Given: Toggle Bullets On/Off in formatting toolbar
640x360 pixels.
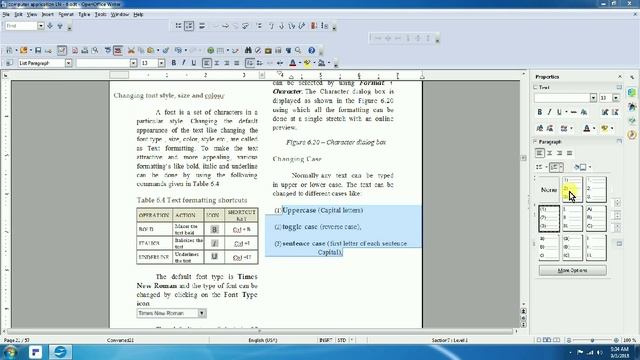Looking at the screenshot, I should pyautogui.click(x=260, y=63).
